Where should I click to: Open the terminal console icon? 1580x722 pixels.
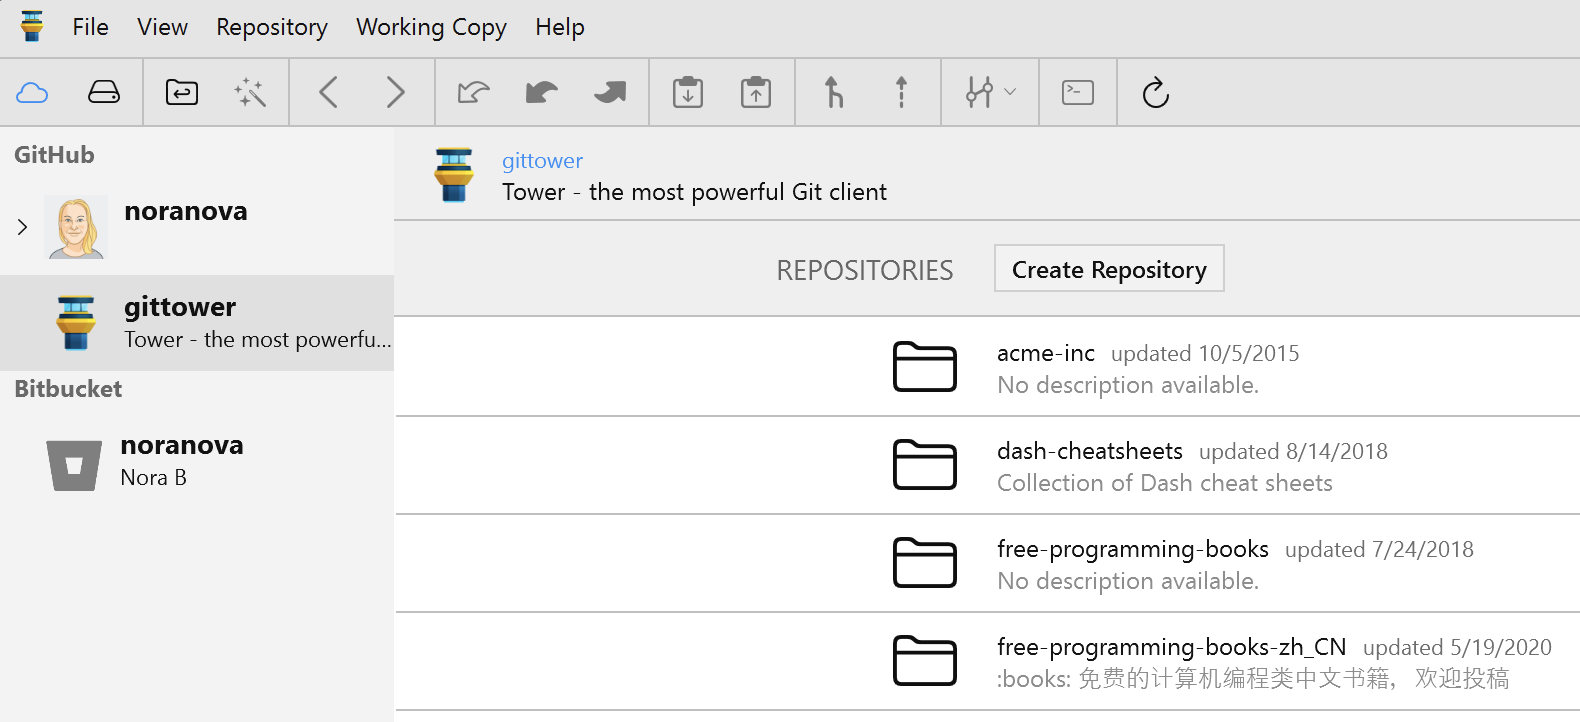pyautogui.click(x=1077, y=93)
